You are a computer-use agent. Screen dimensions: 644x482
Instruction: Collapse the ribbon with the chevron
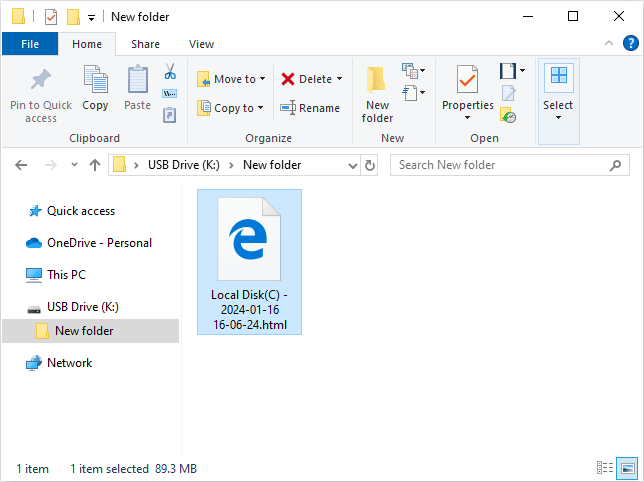point(608,43)
